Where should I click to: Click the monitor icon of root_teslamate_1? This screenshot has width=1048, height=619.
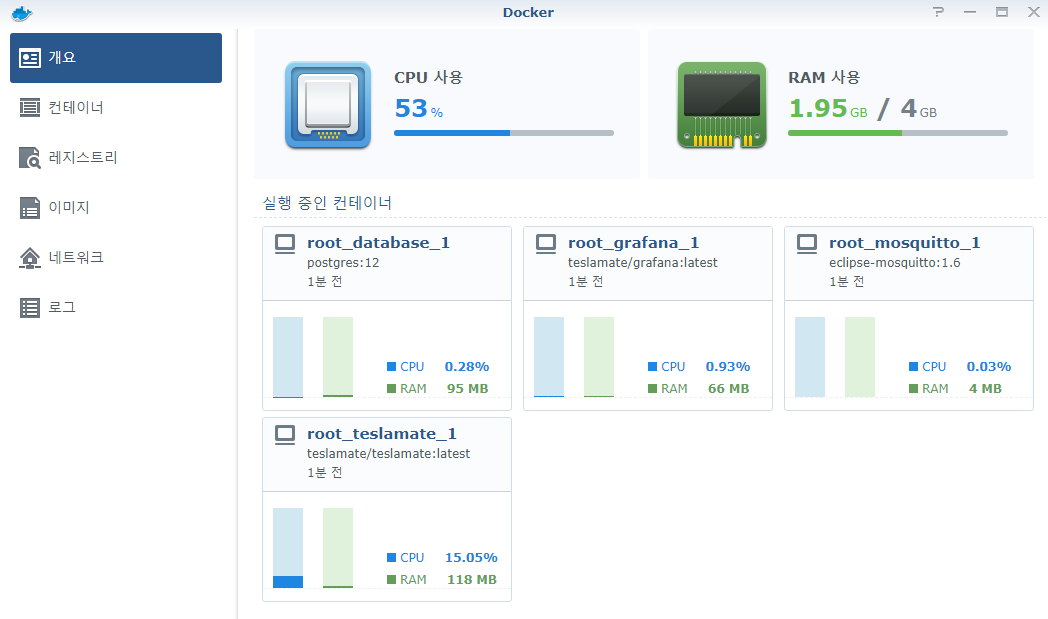click(285, 435)
